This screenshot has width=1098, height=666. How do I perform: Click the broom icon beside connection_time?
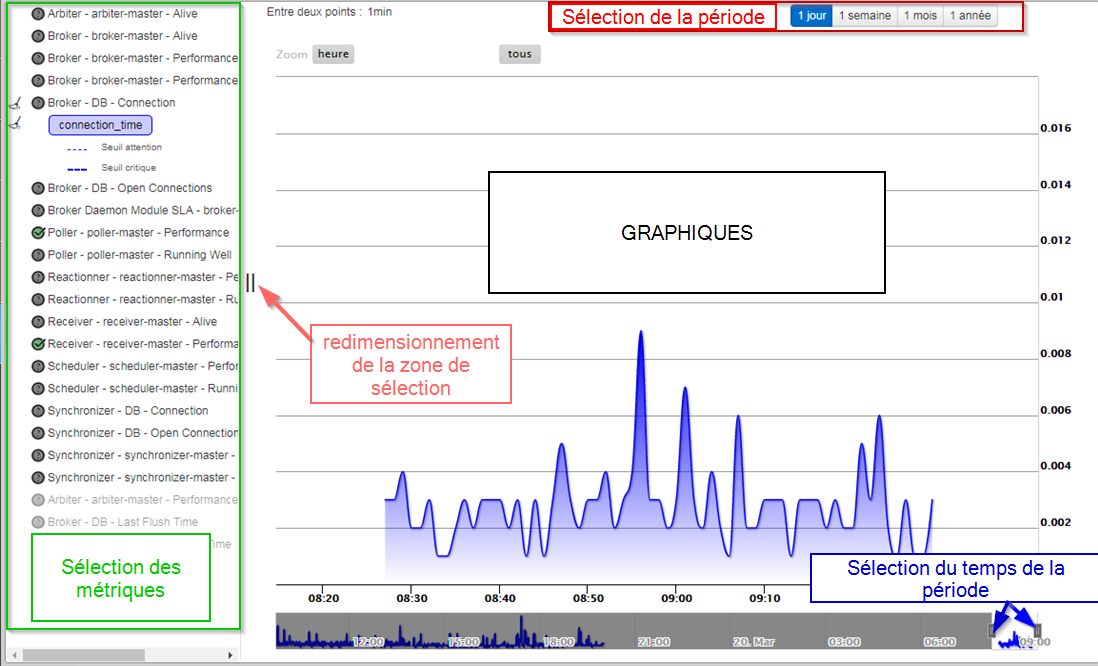(15, 125)
